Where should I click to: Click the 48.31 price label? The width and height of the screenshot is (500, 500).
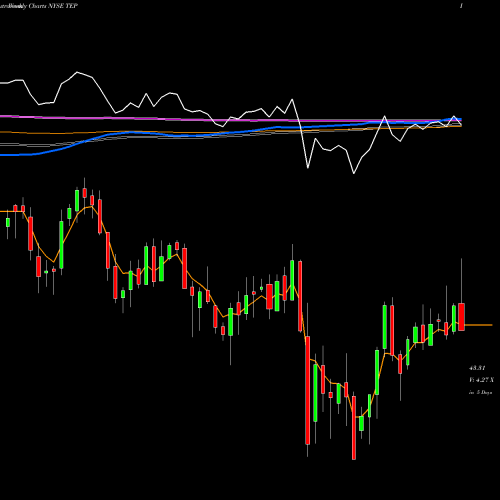click(x=477, y=368)
